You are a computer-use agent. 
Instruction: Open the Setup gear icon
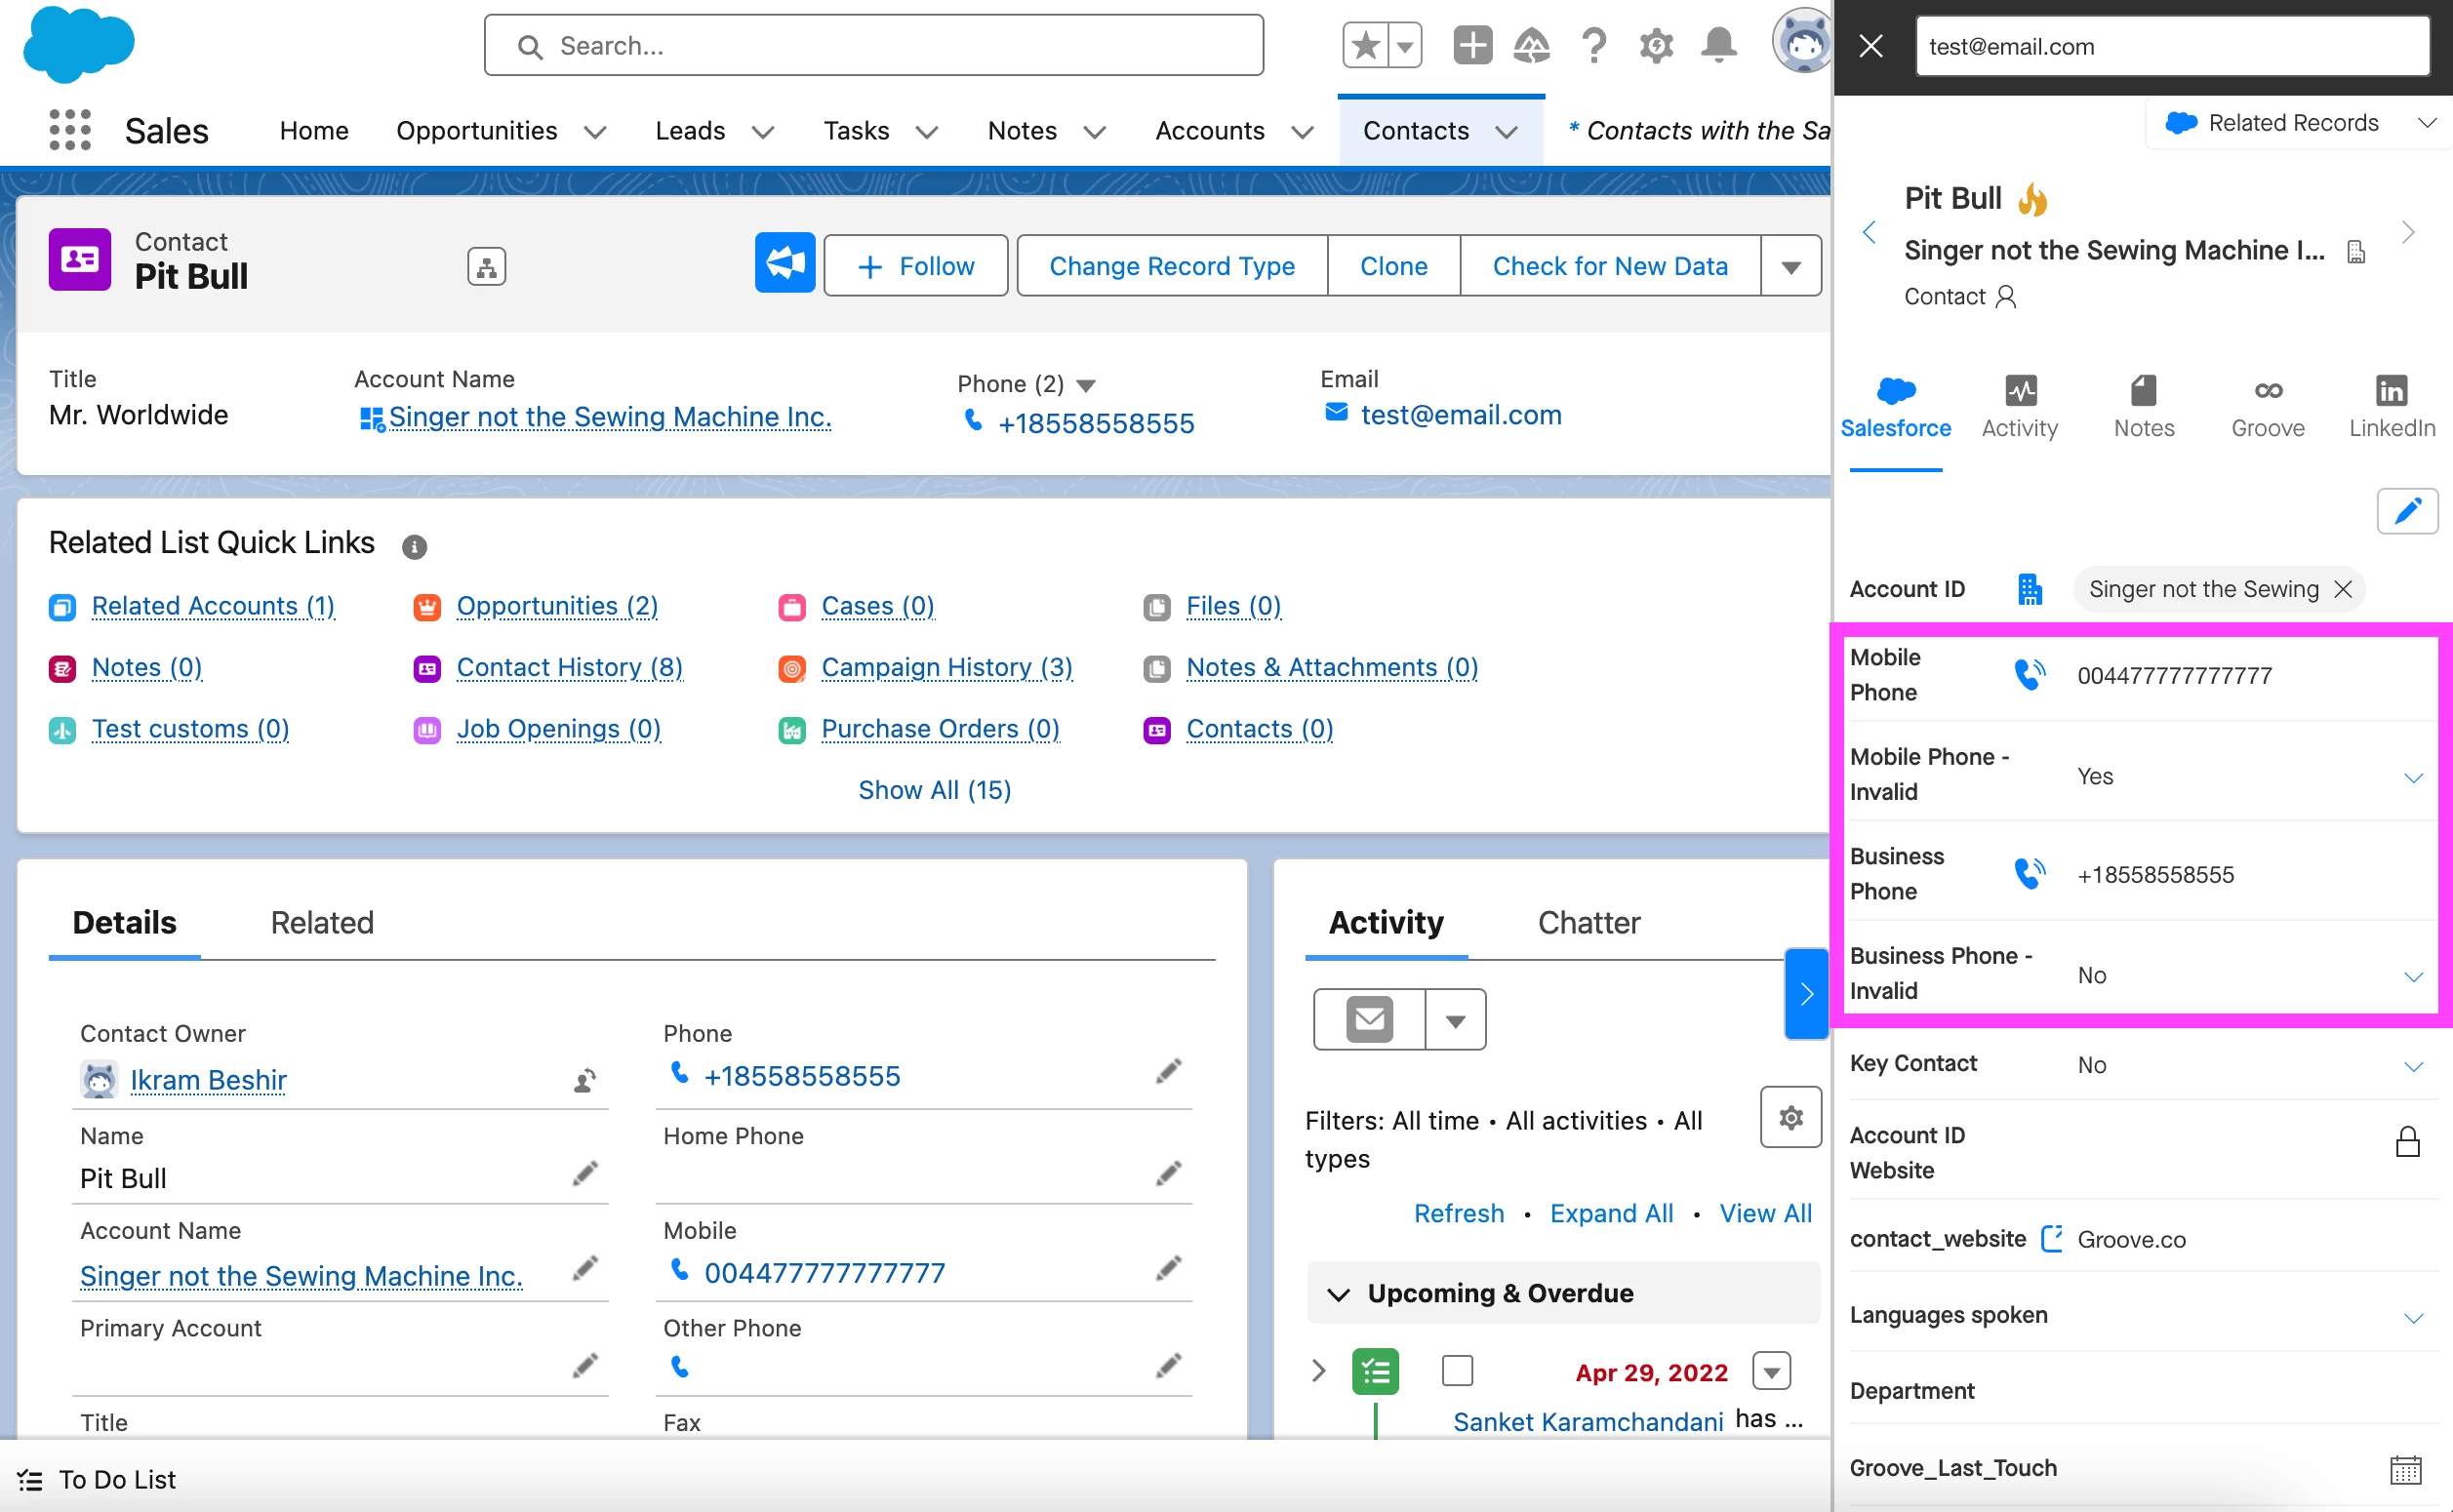click(1656, 45)
